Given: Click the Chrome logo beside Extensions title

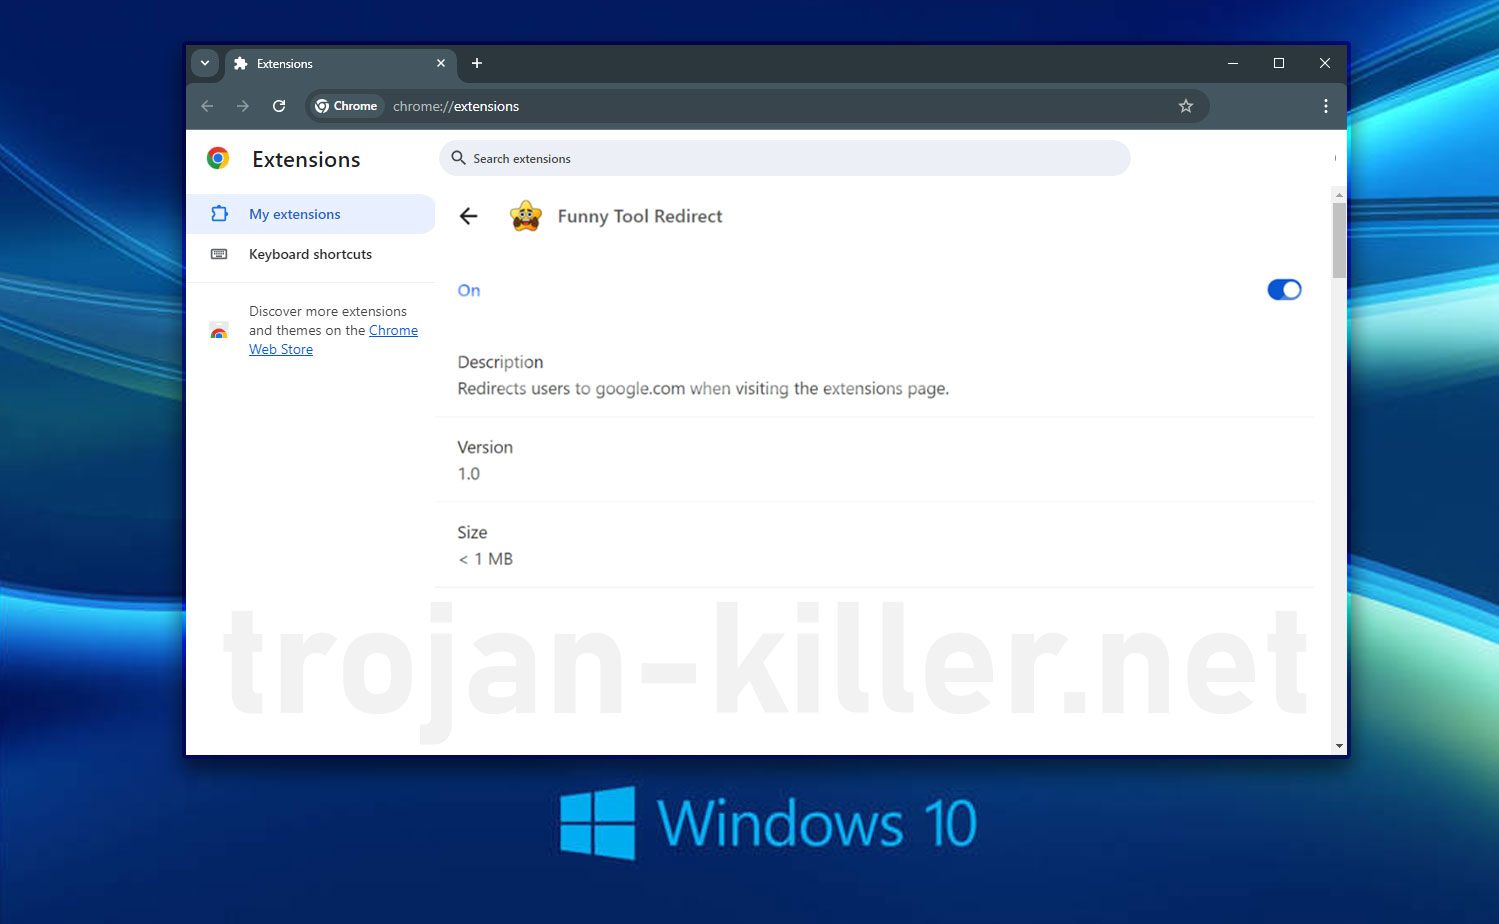Looking at the screenshot, I should click(218, 158).
